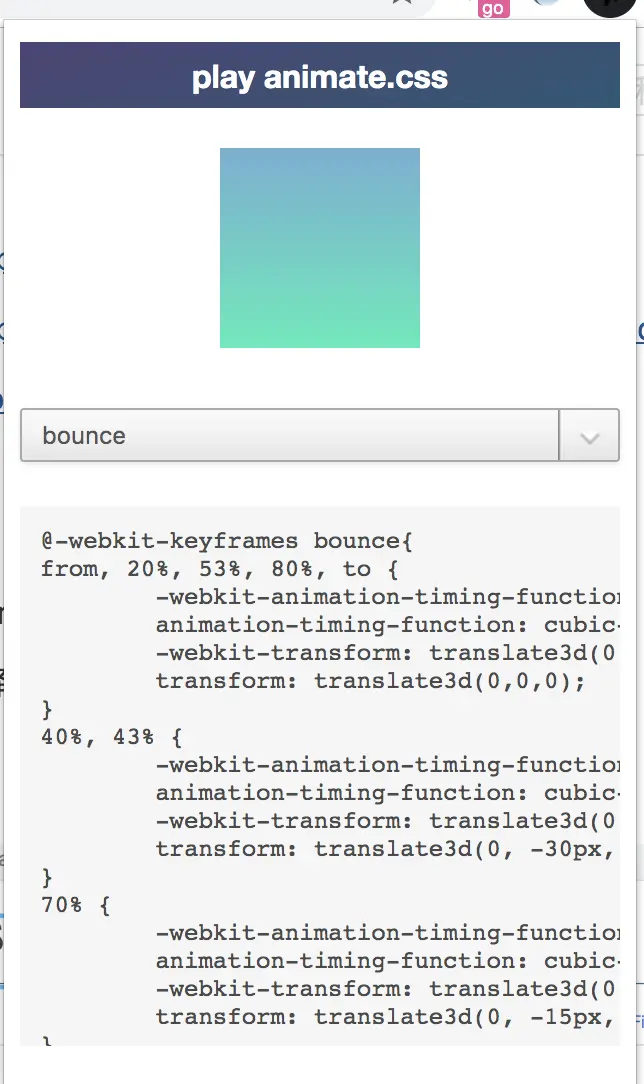Click the "play animate.css" header title
Image resolution: width=644 pixels, height=1084 pixels.
point(320,77)
